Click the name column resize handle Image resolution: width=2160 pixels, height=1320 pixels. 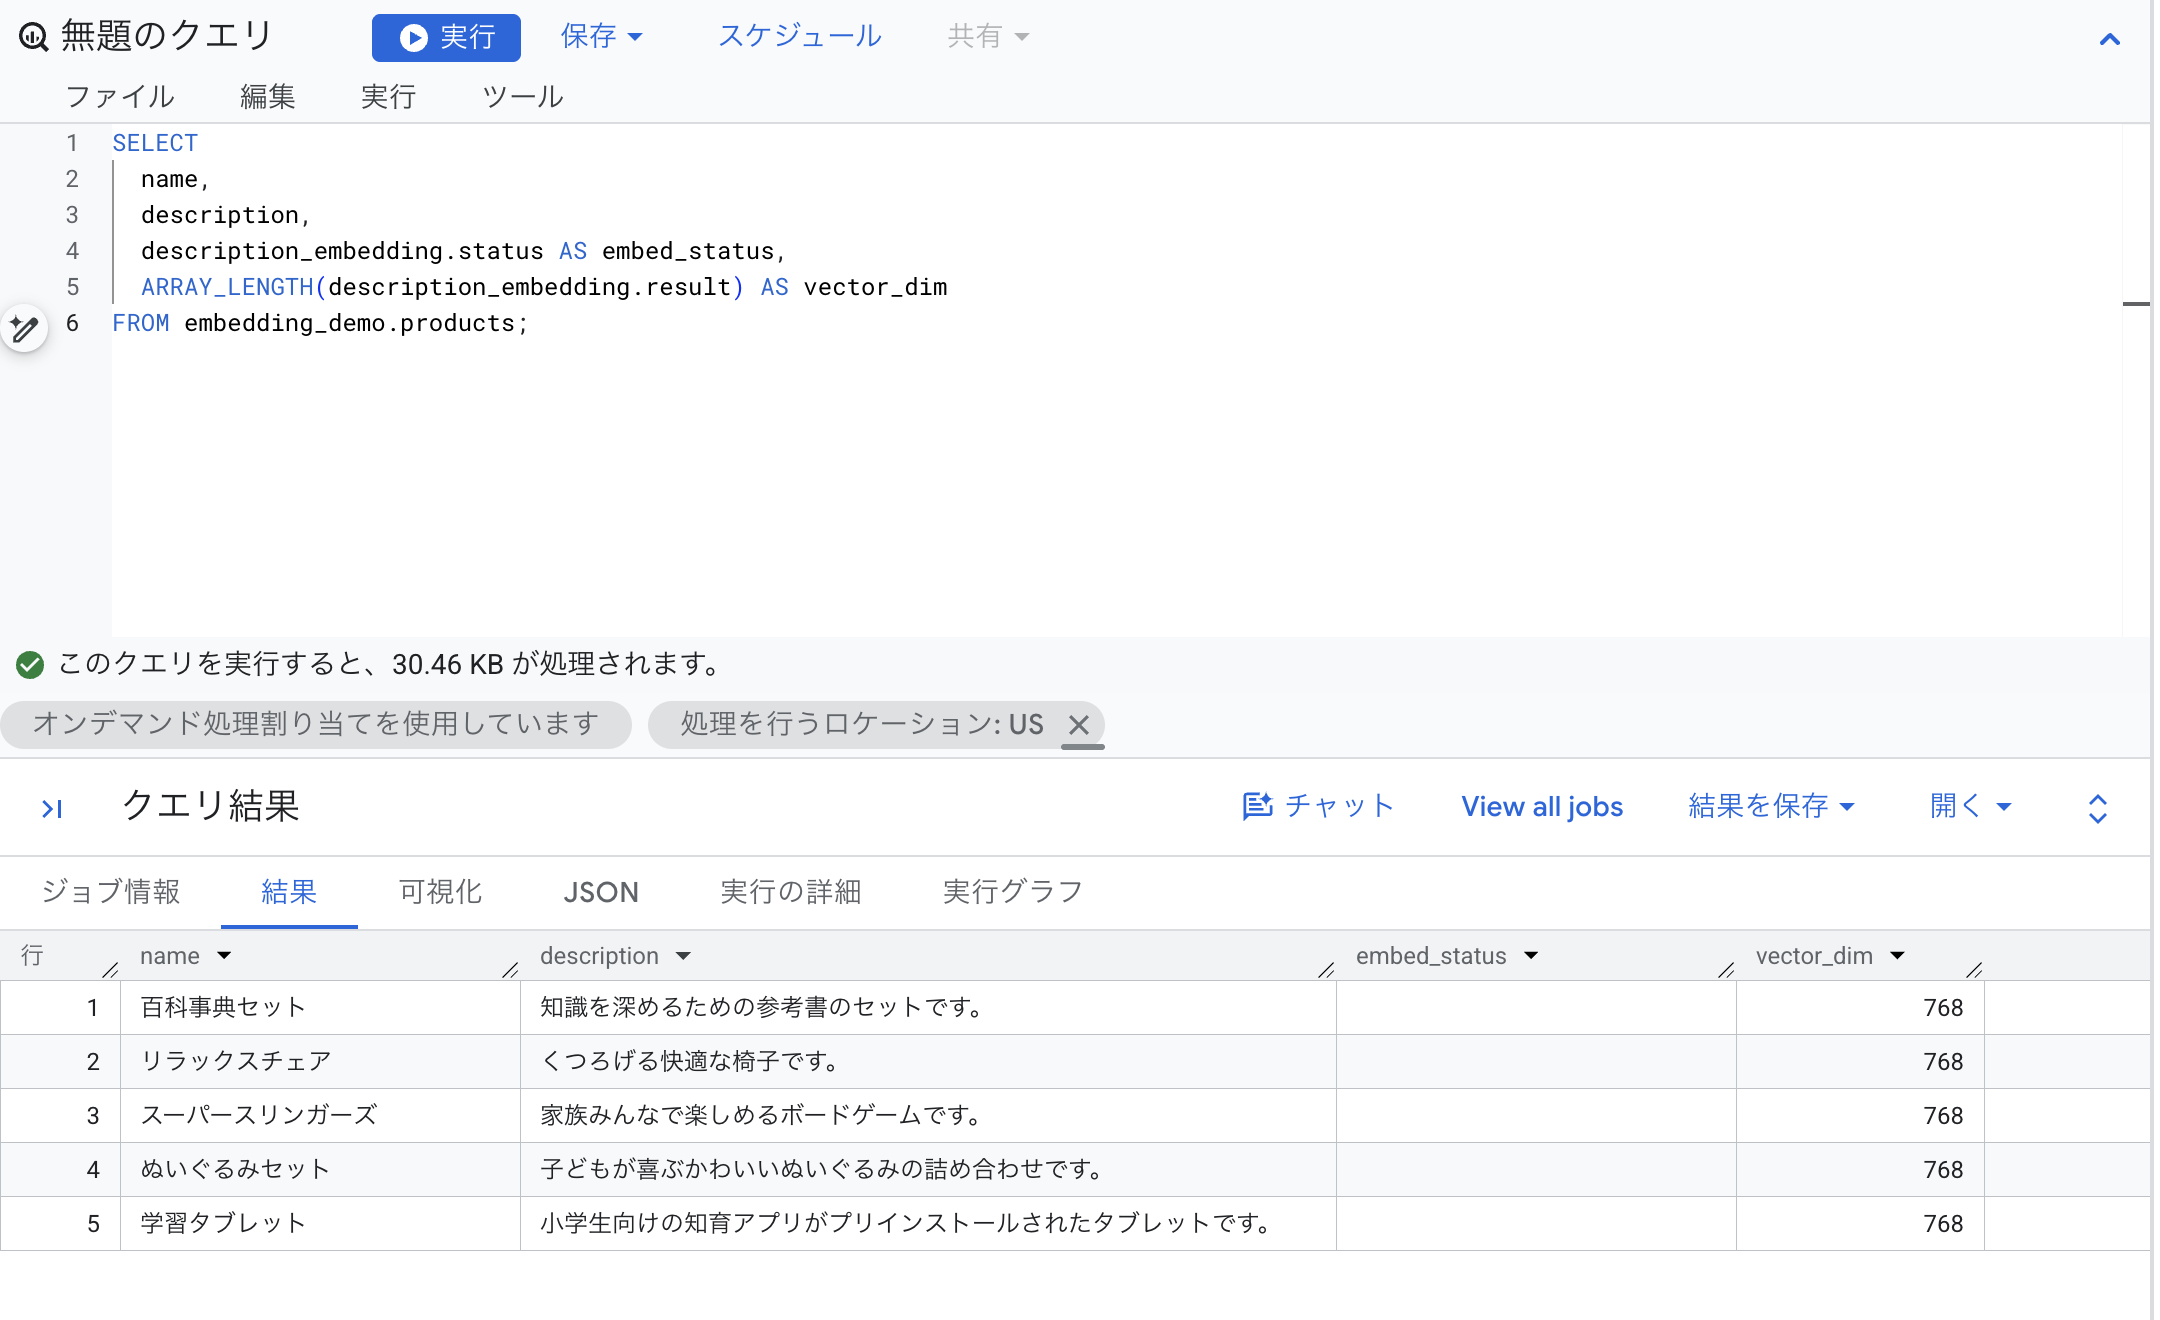510,969
